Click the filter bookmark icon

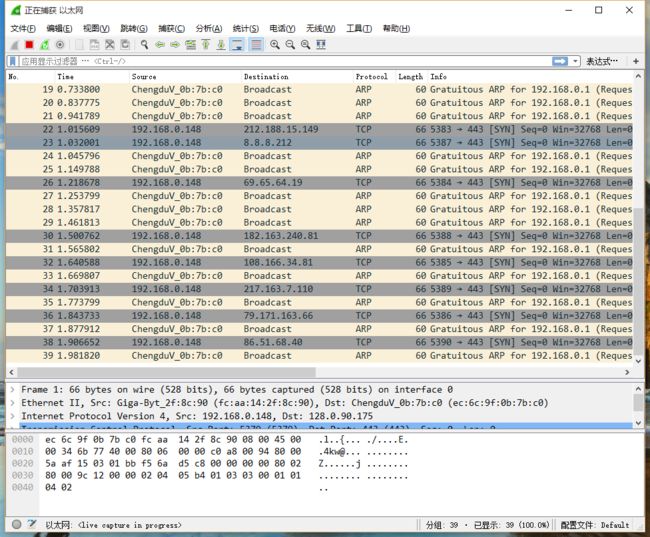click(x=13, y=61)
